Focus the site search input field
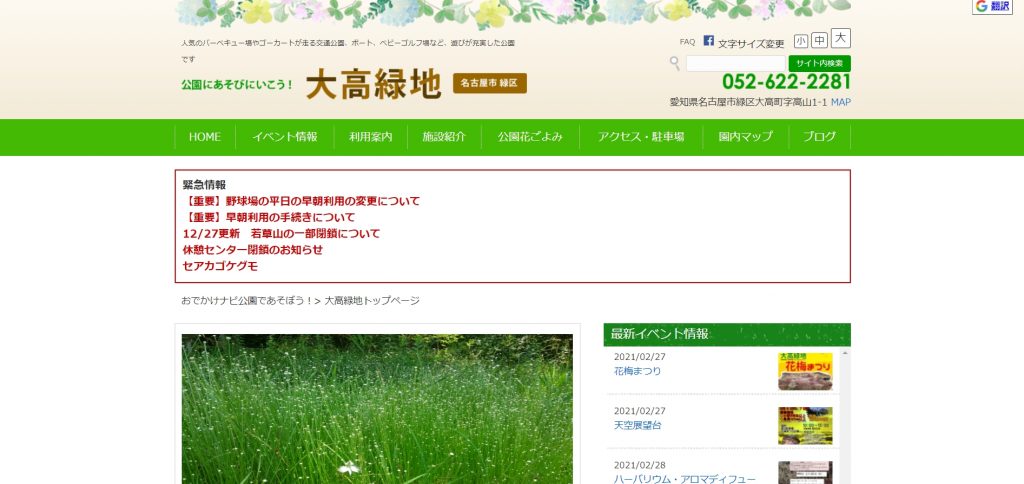The height and width of the screenshot is (484, 1024). (735, 63)
